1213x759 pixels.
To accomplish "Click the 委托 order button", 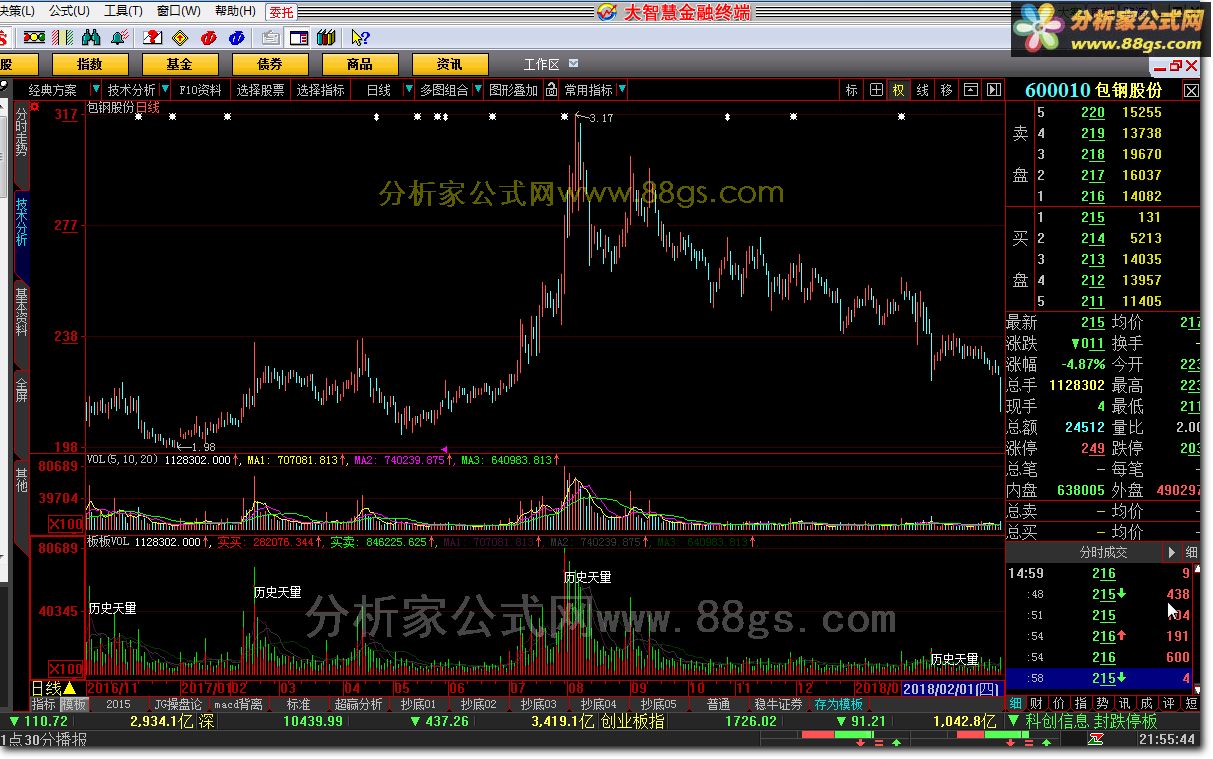I will 281,12.
